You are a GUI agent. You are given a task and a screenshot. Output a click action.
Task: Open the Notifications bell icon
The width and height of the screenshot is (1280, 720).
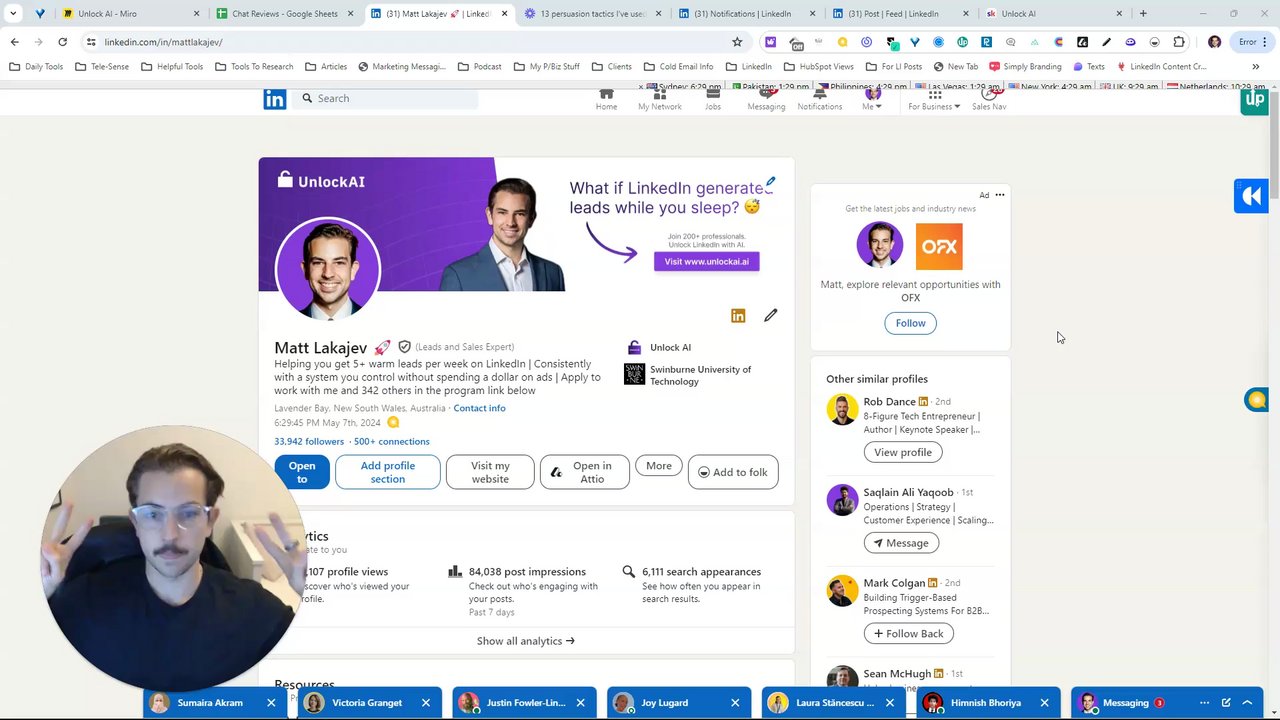click(819, 97)
